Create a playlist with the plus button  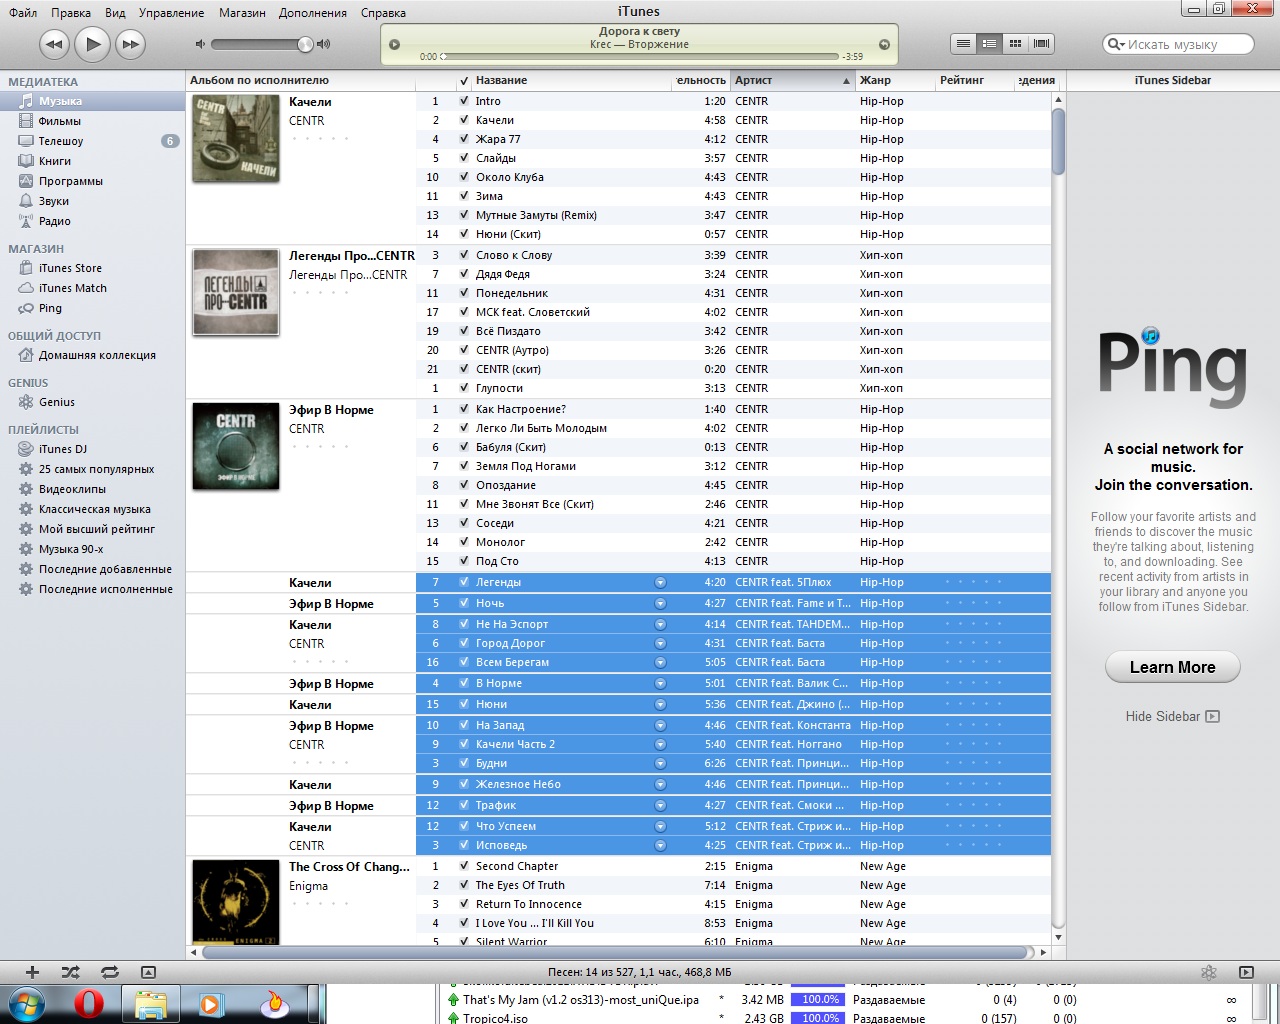click(x=32, y=972)
